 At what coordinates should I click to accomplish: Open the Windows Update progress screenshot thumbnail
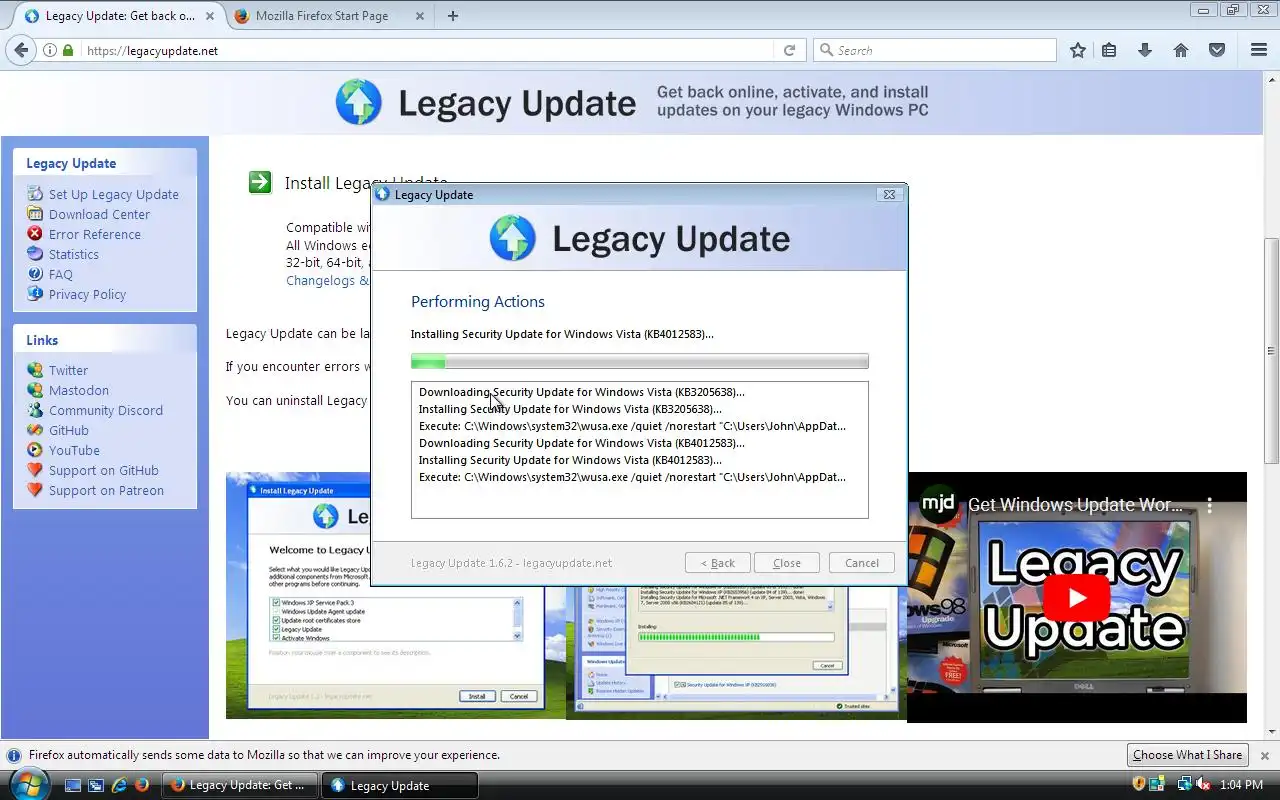(736, 652)
